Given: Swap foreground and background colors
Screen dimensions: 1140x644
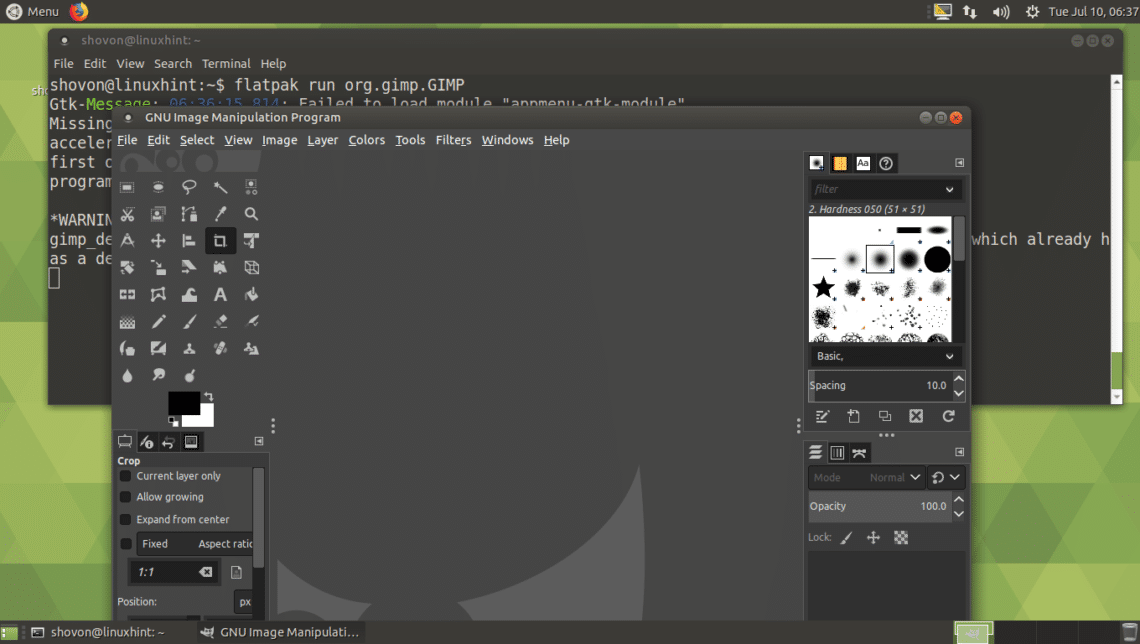Looking at the screenshot, I should (209, 396).
